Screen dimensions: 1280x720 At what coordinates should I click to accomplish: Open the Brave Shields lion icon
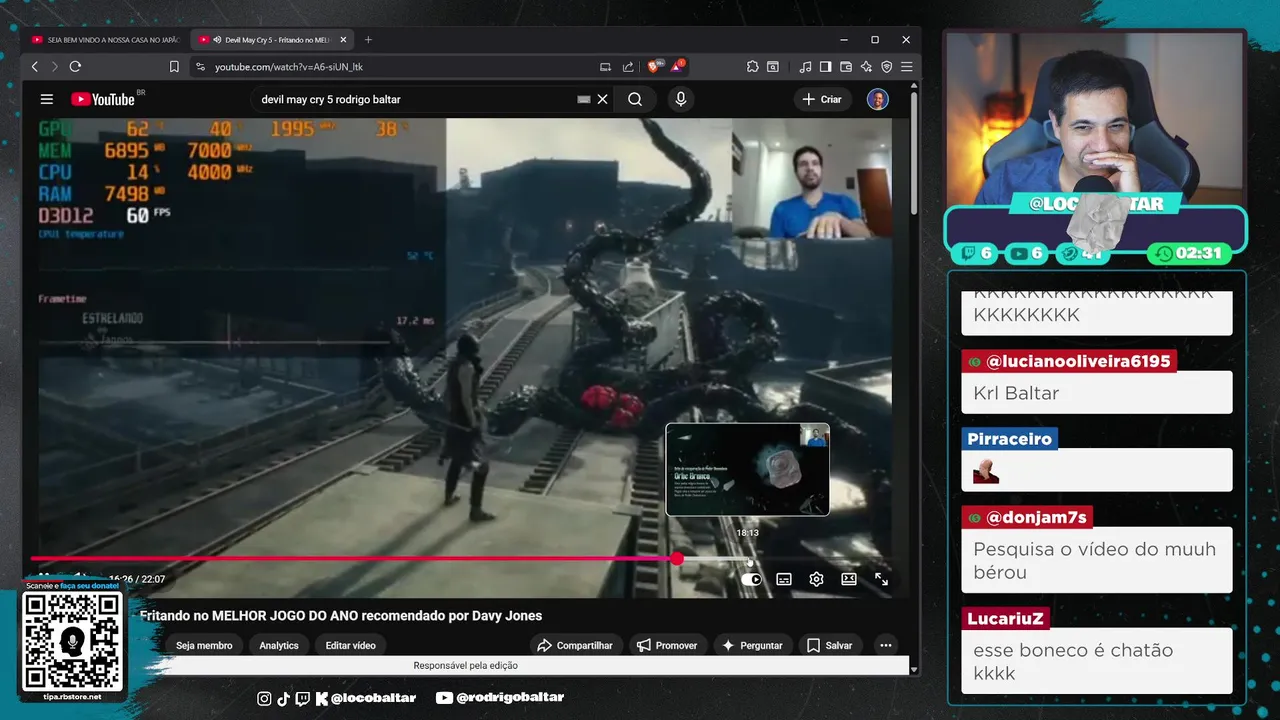[x=655, y=66]
